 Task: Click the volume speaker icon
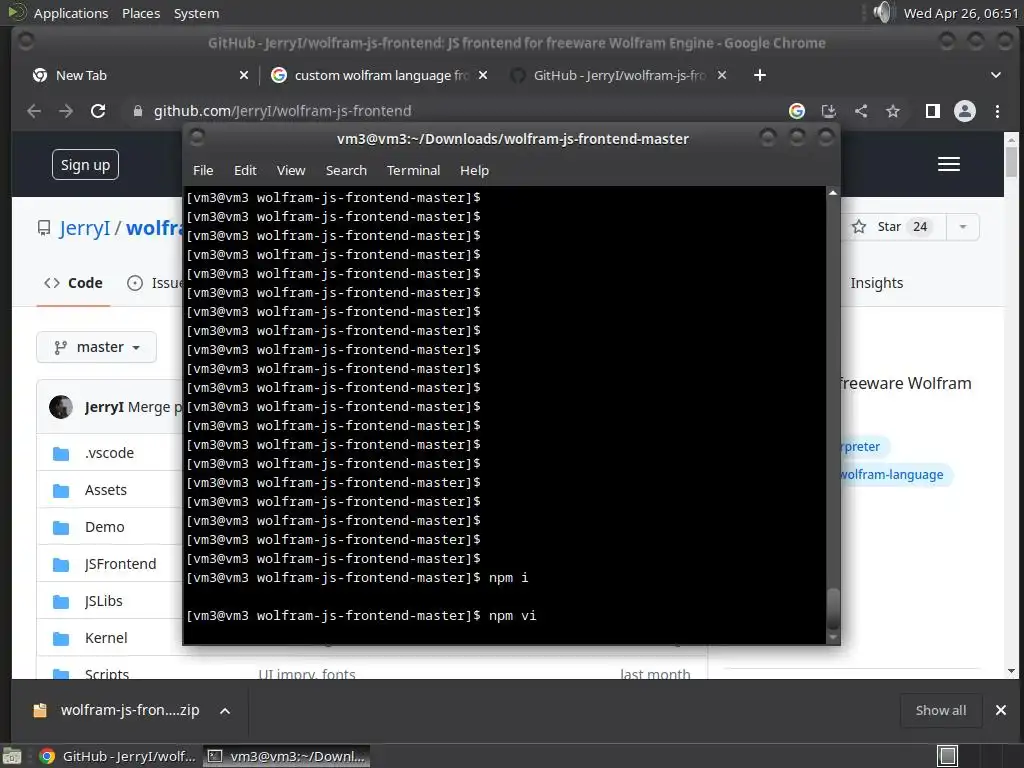click(x=882, y=12)
